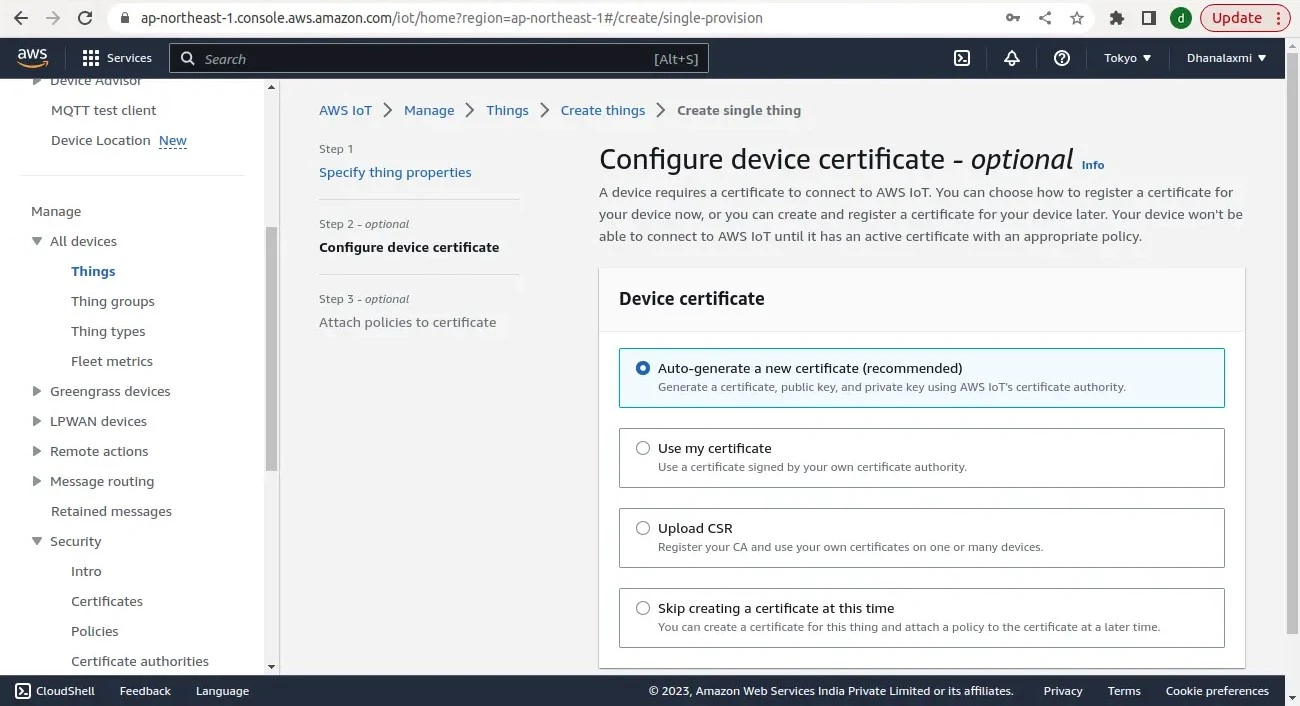Viewport: 1300px width, 706px height.
Task: Share this page using share icon
Action: click(1045, 18)
